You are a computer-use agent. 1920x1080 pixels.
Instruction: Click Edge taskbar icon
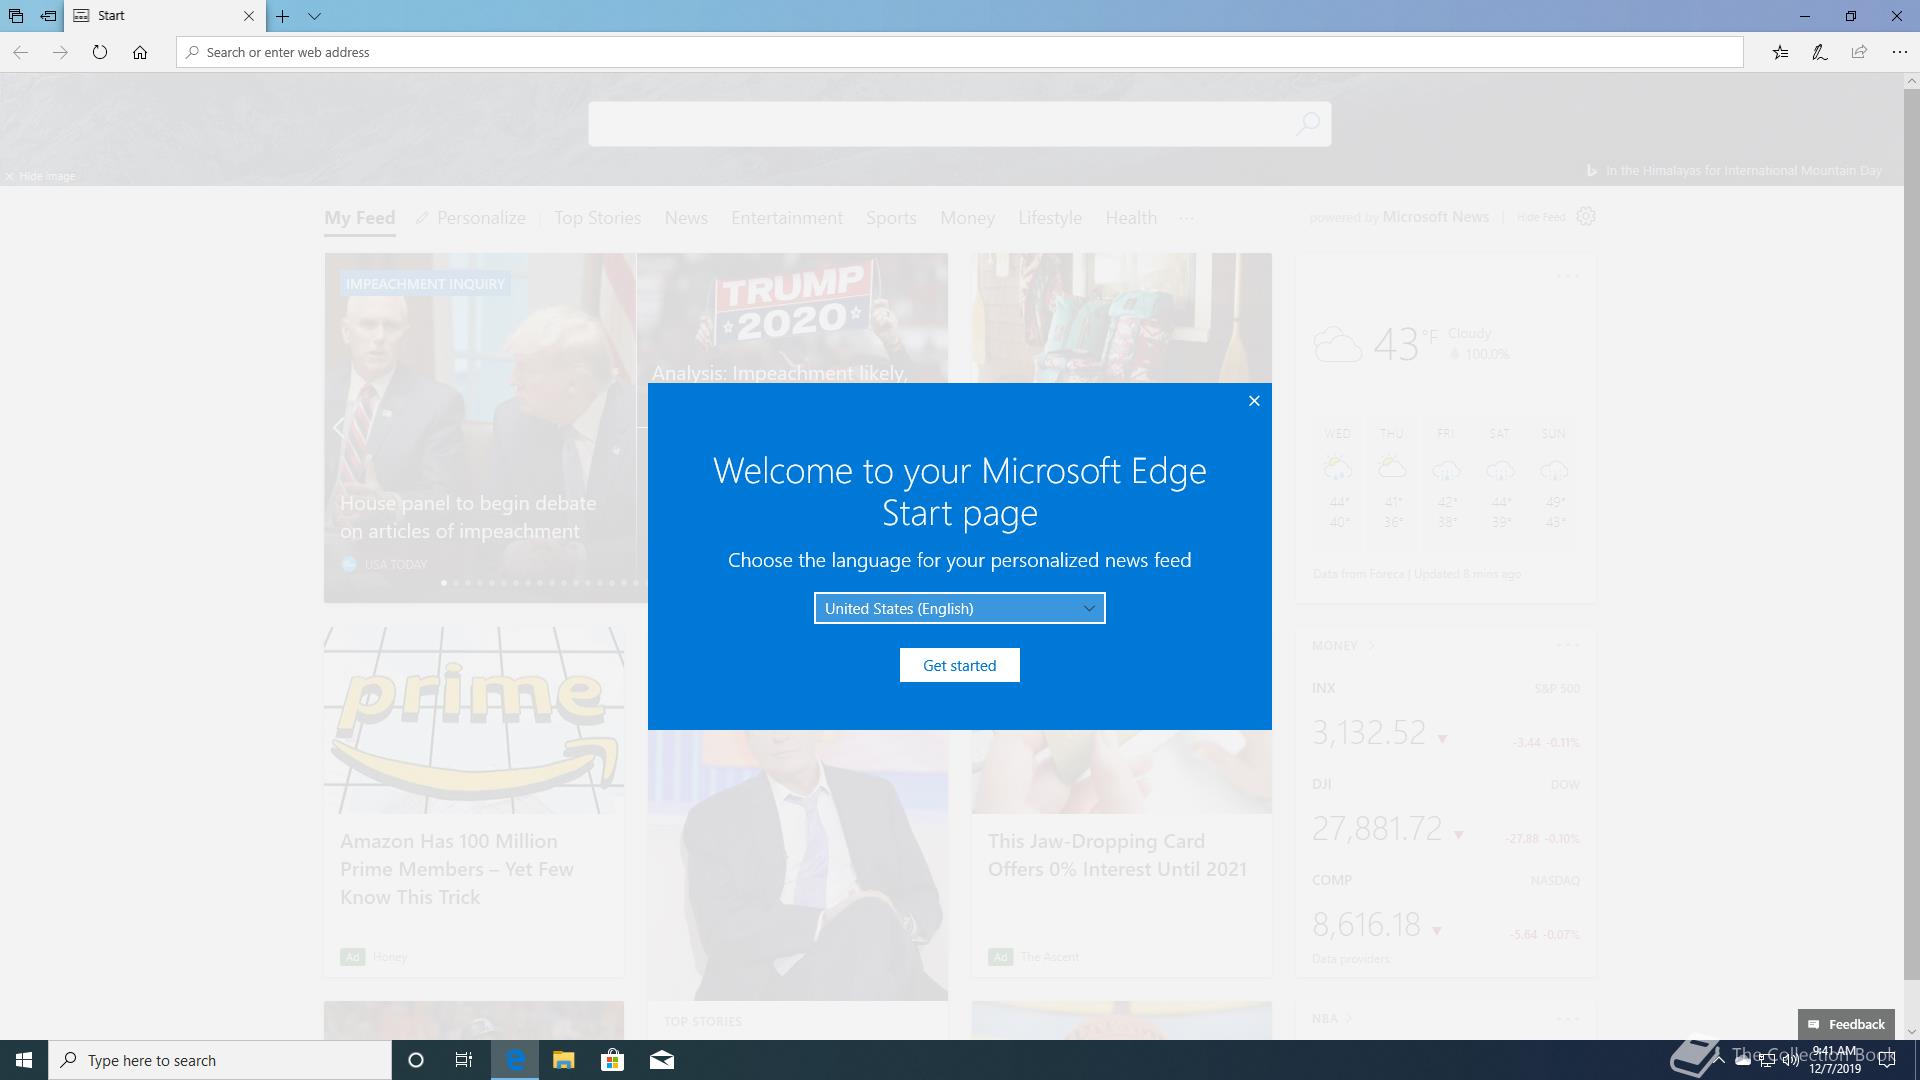[515, 1060]
